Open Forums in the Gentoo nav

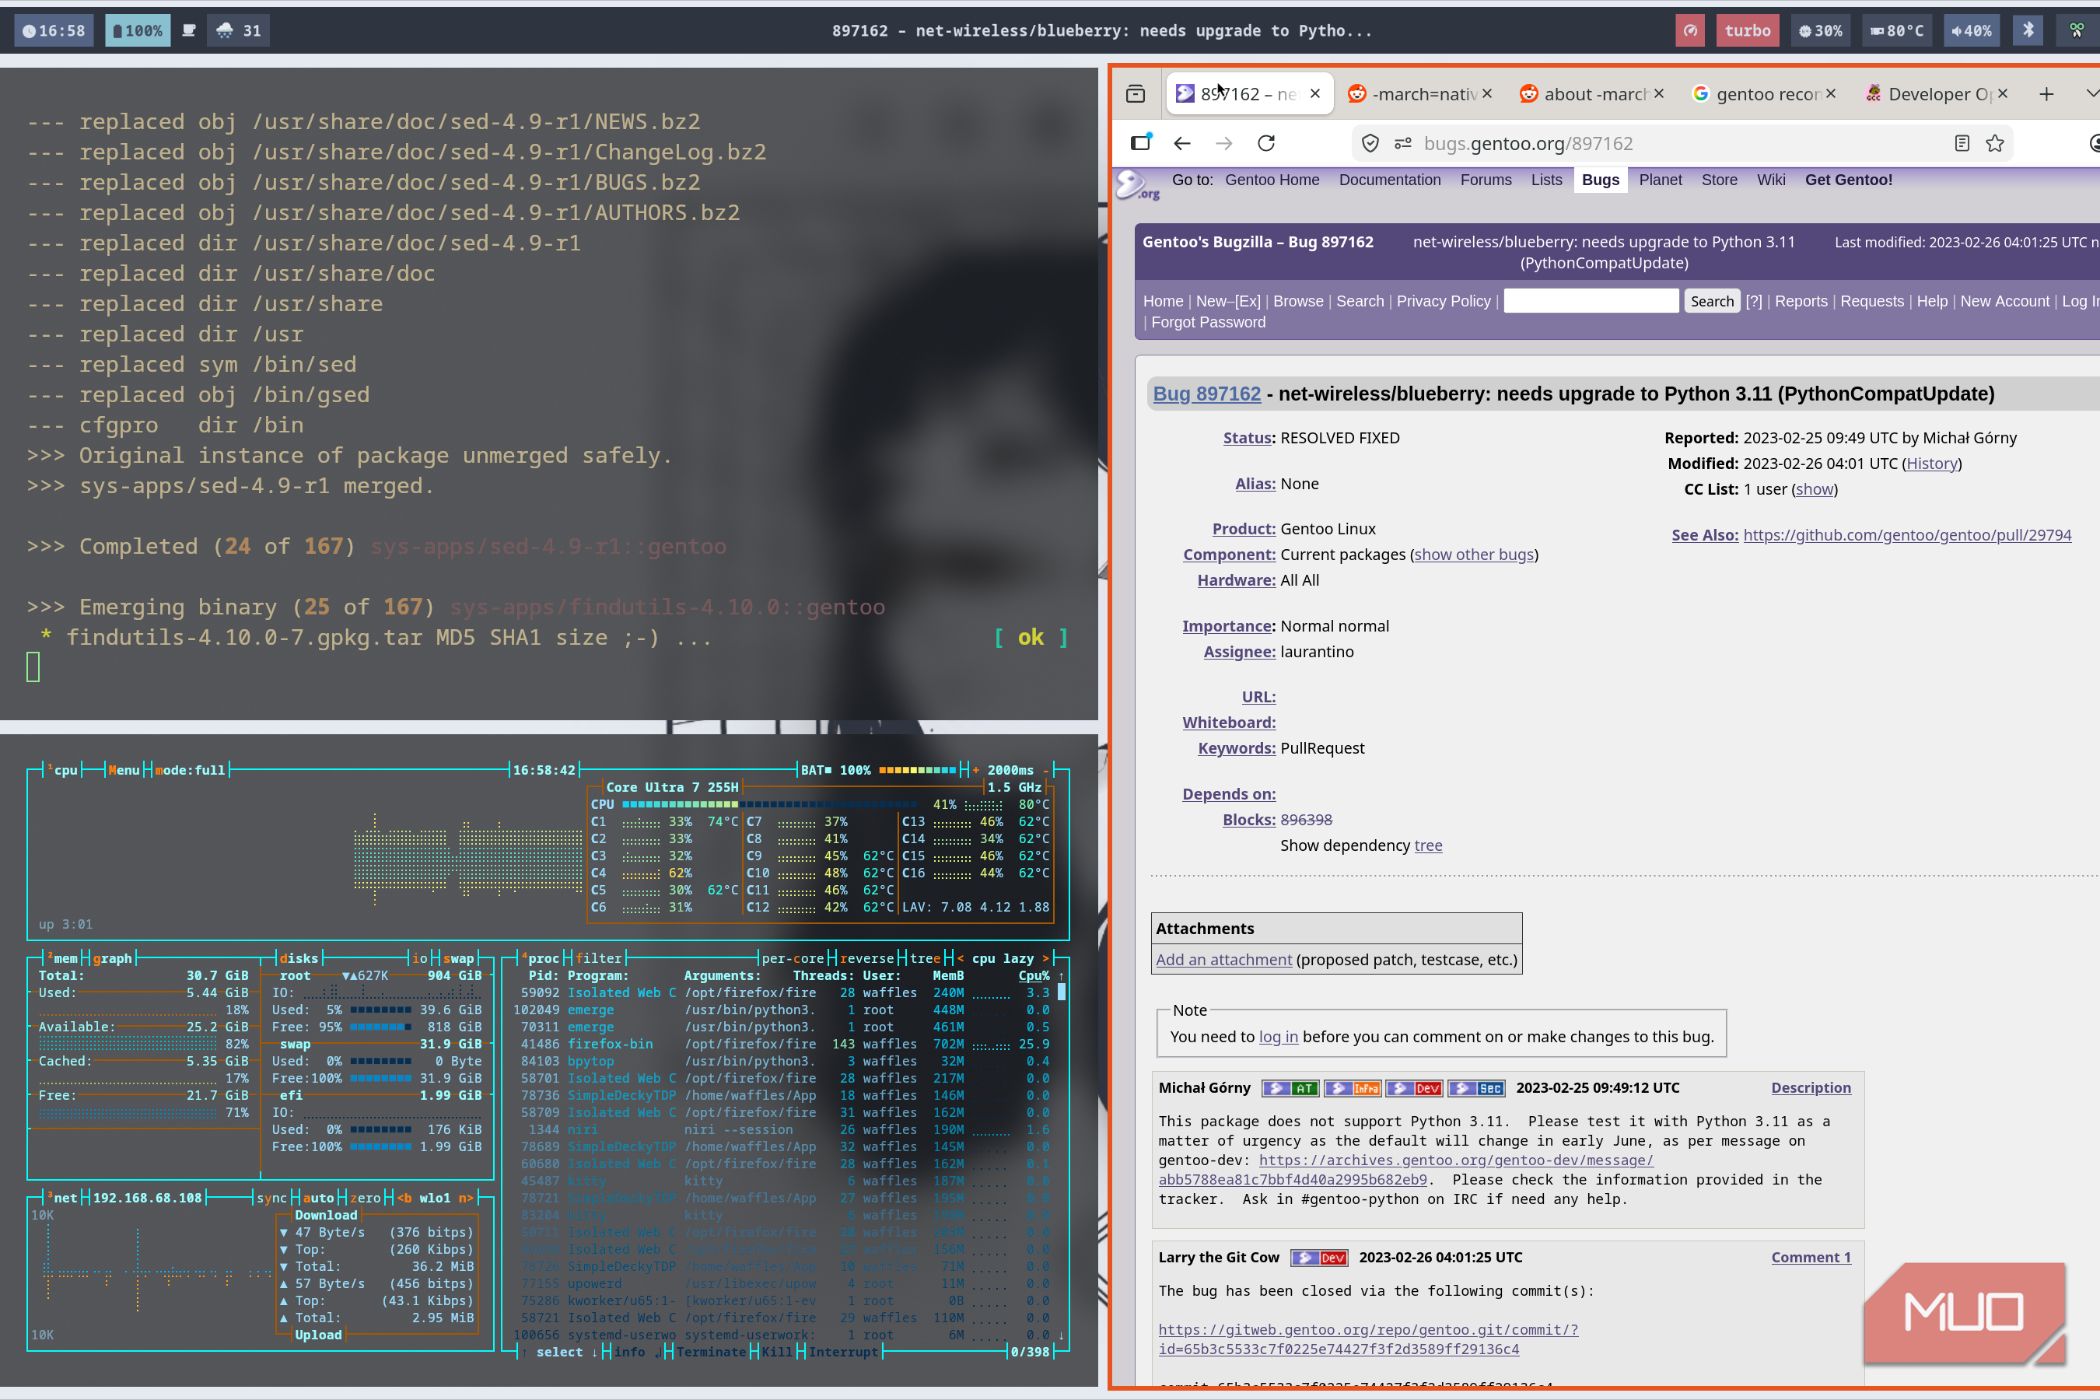[x=1486, y=180]
